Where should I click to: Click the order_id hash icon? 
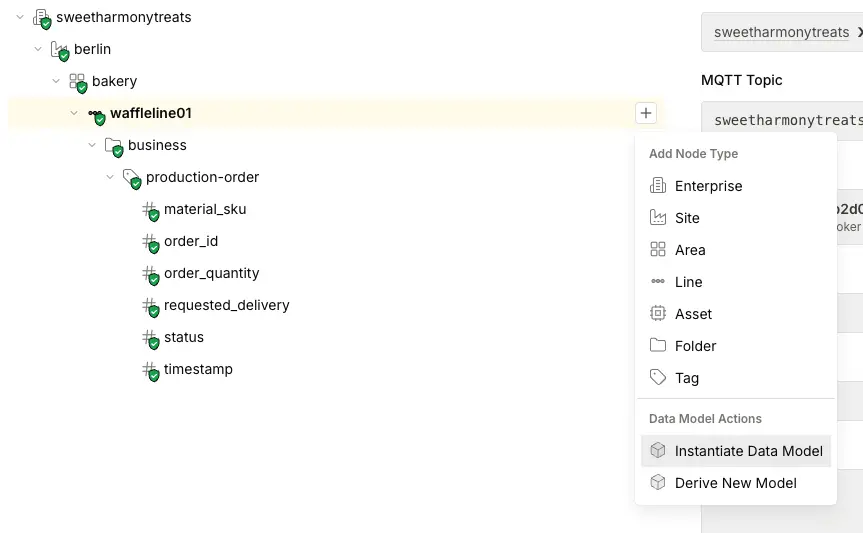(150, 242)
